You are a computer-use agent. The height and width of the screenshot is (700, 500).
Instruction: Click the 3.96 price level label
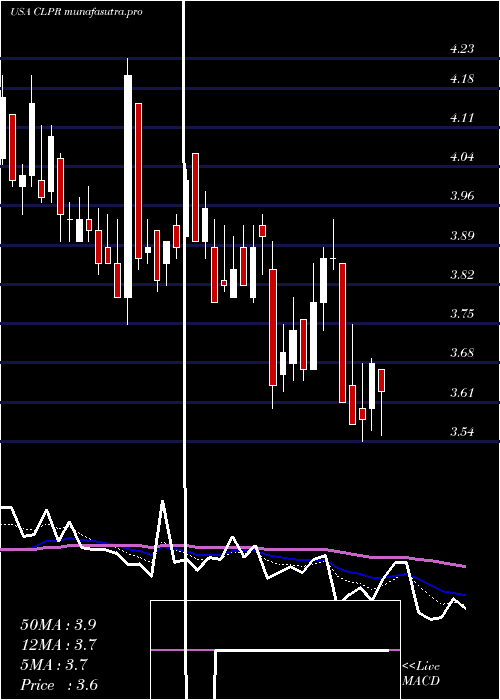pyautogui.click(x=462, y=196)
